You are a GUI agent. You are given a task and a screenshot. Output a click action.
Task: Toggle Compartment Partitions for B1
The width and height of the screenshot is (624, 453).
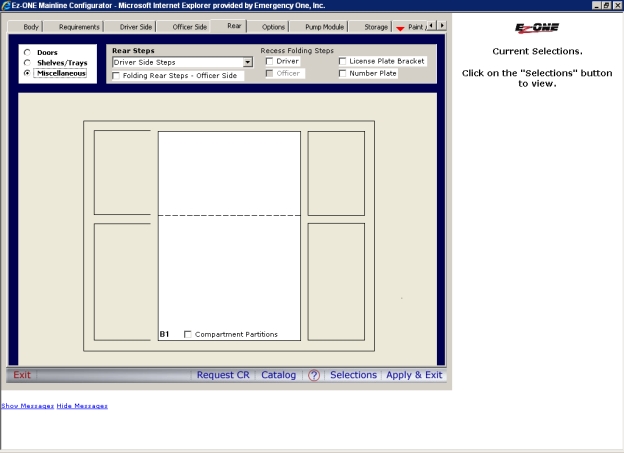pos(187,334)
